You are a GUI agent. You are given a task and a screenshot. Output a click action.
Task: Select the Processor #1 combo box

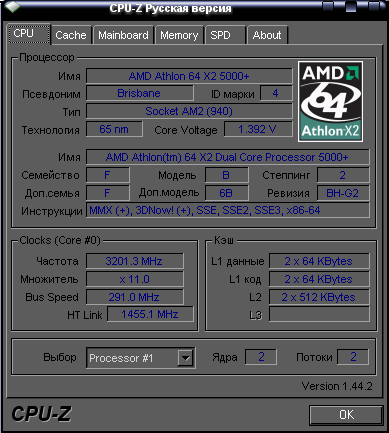[141, 358]
